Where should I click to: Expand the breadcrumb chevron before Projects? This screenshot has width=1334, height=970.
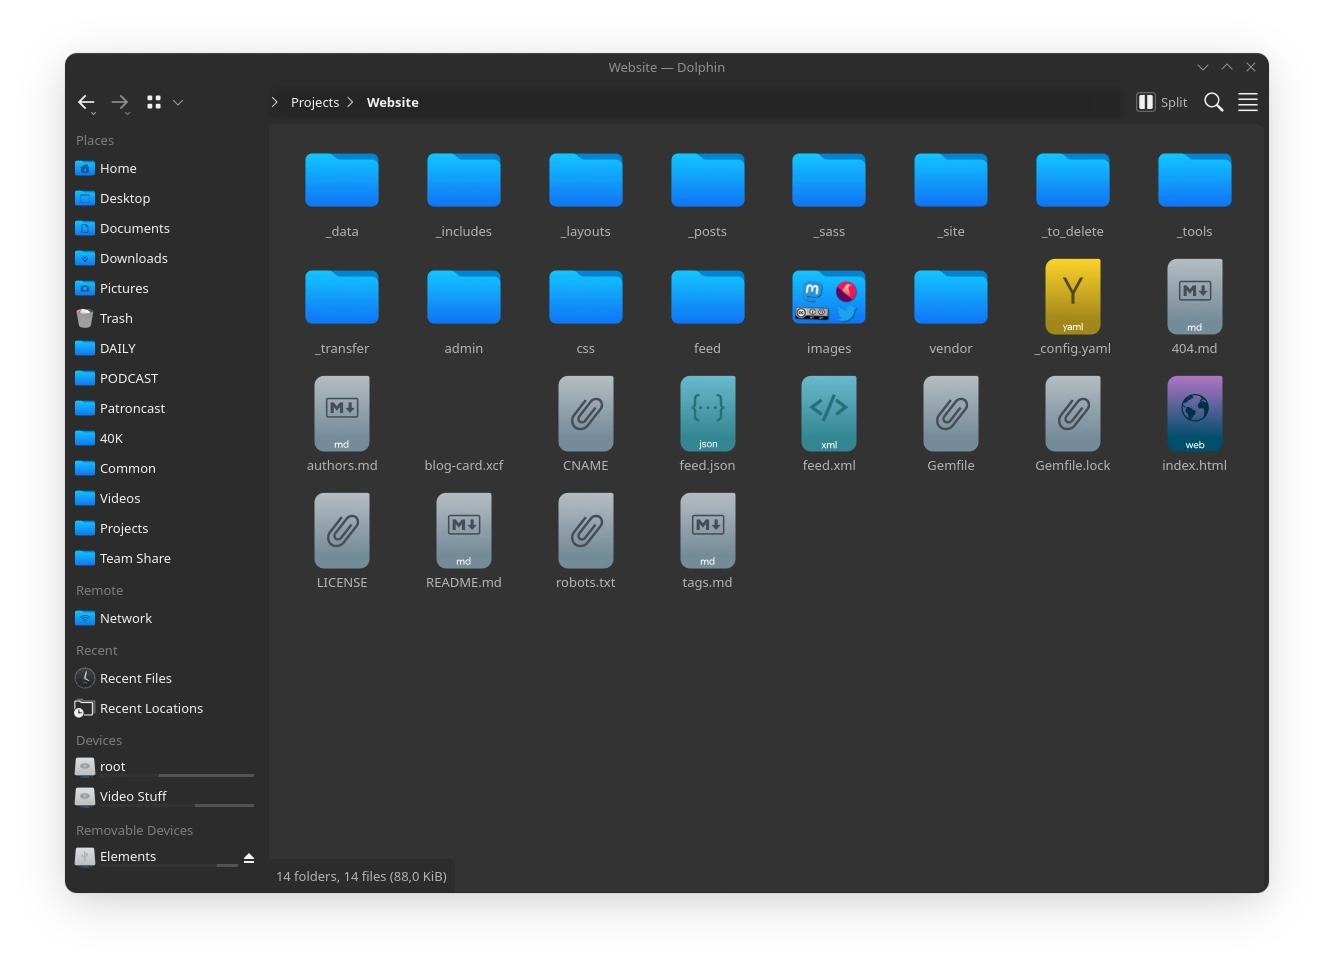tap(275, 102)
